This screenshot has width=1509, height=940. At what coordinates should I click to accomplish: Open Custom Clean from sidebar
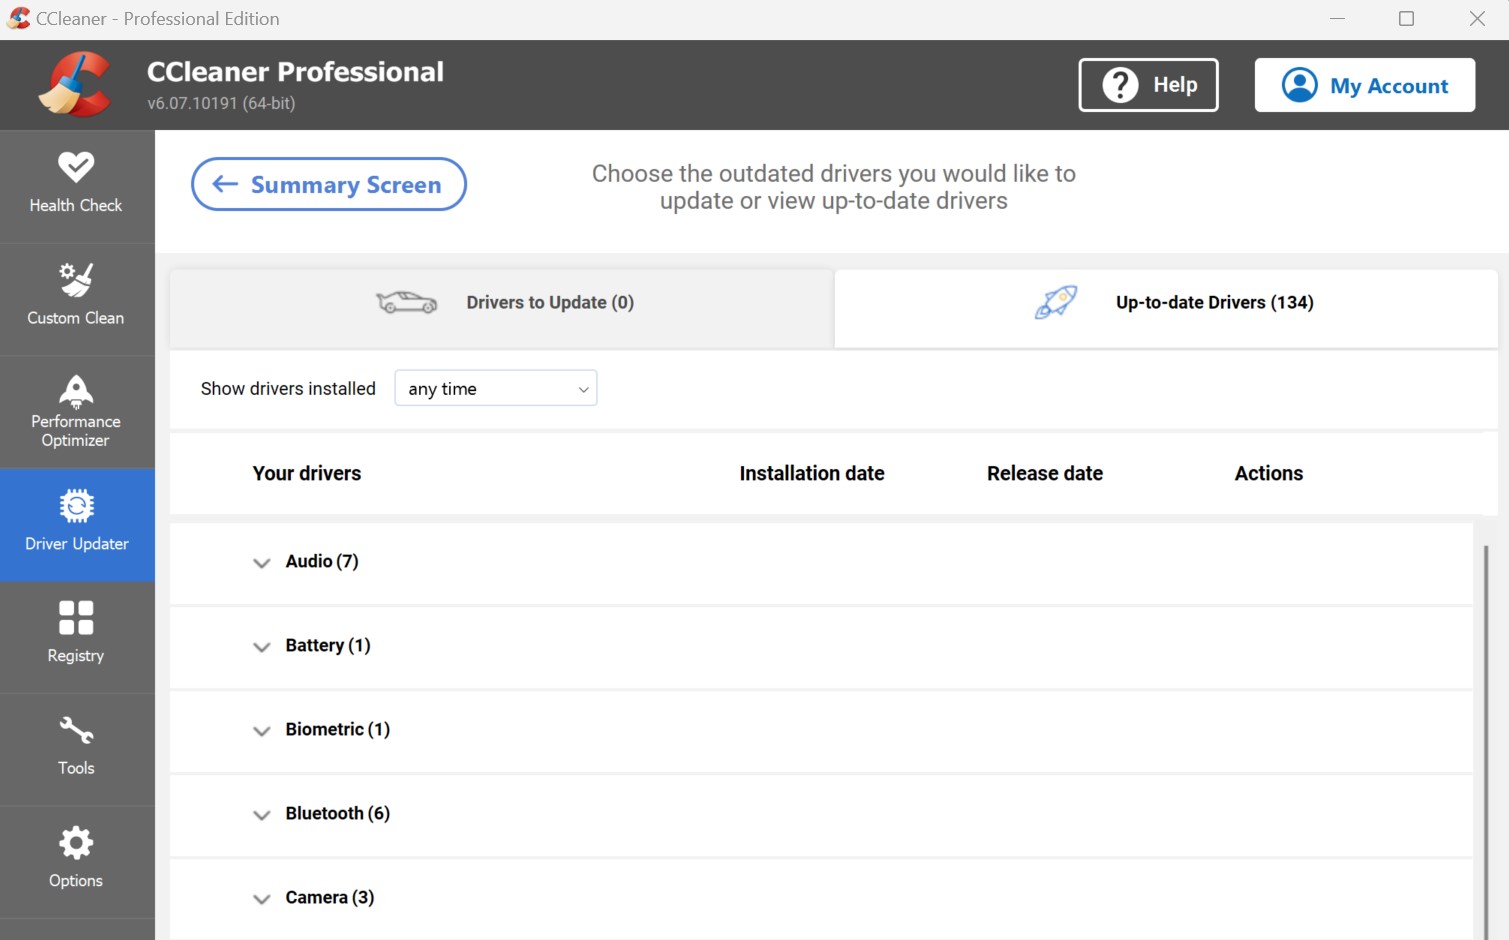[x=76, y=298]
